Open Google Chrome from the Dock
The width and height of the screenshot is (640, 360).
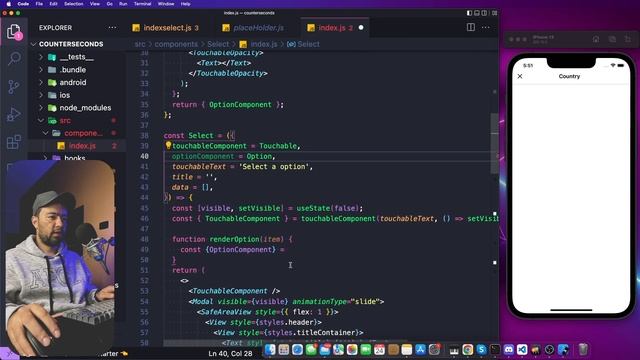tap(468, 349)
